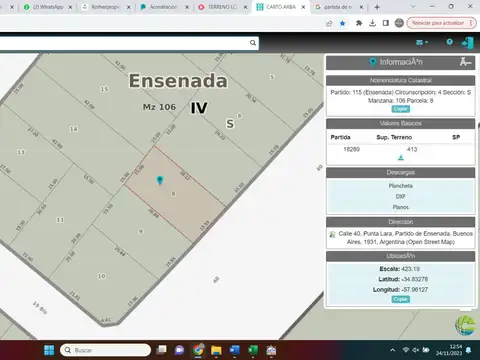Open the Plancheta download link
The width and height of the screenshot is (480, 360).
400,186
